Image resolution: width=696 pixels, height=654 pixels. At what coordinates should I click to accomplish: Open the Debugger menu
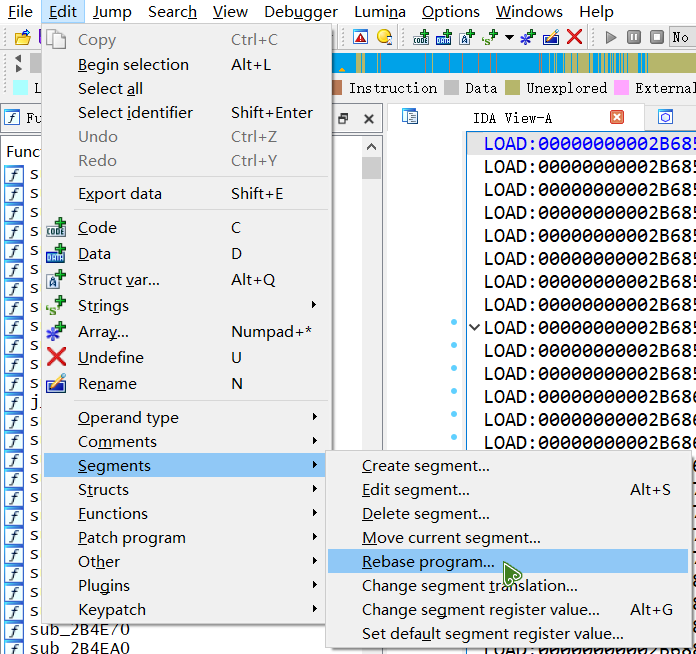[x=301, y=12]
